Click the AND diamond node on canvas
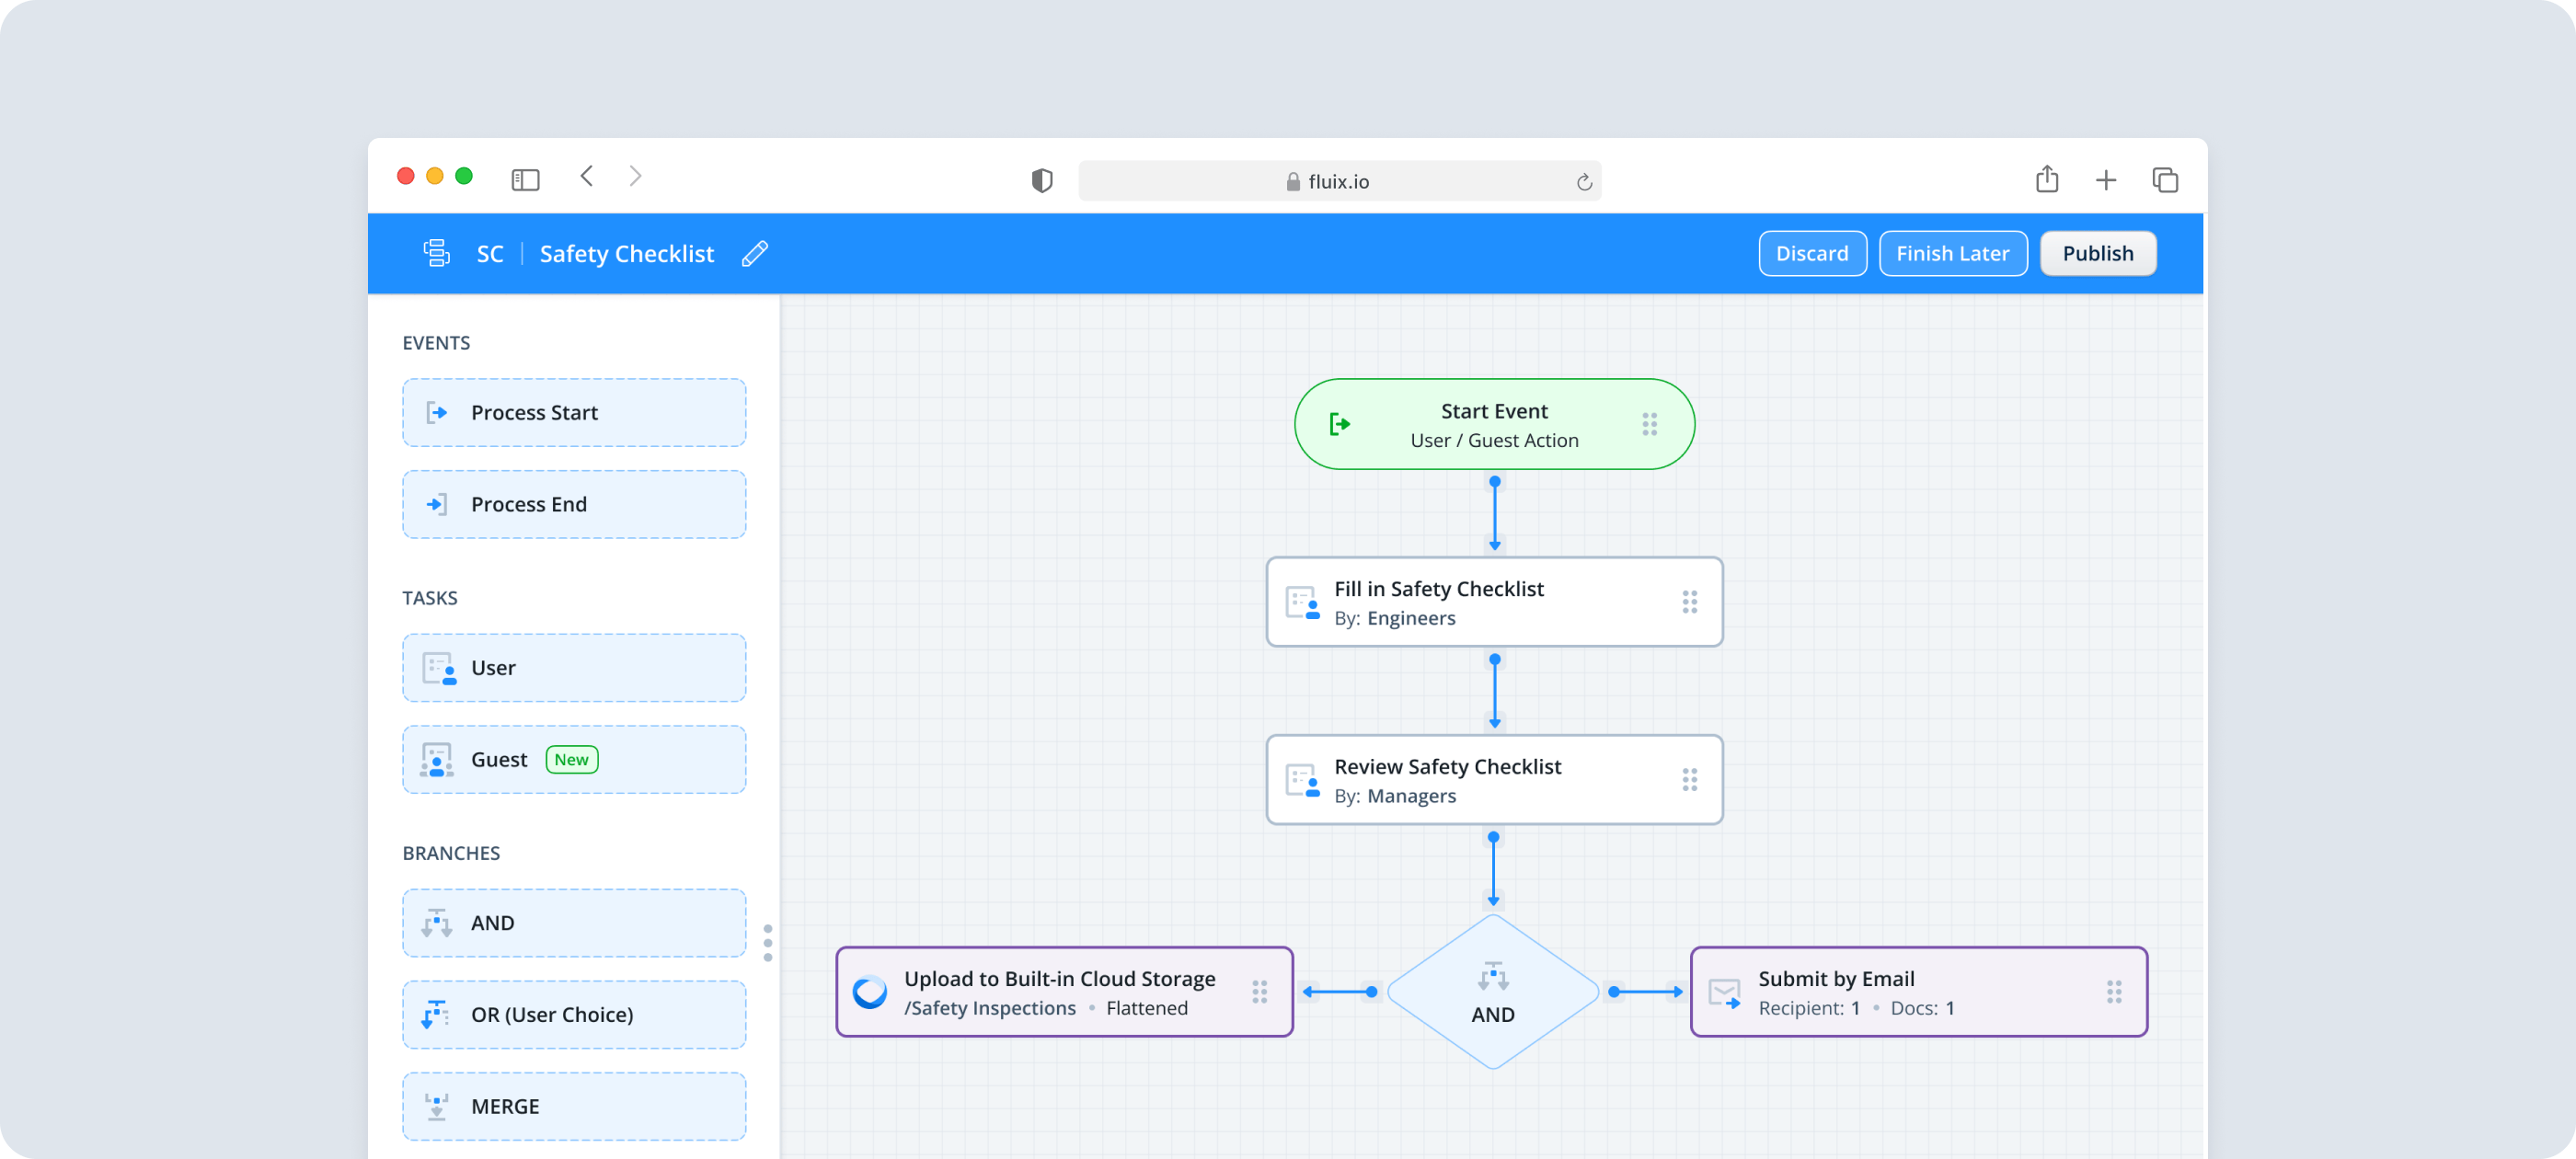2576x1159 pixels. (x=1492, y=993)
